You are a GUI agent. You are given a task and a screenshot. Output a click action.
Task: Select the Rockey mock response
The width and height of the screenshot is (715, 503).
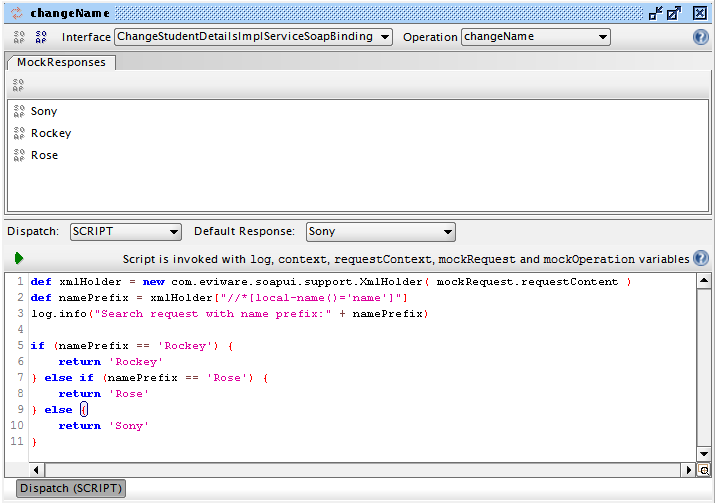(x=50, y=133)
